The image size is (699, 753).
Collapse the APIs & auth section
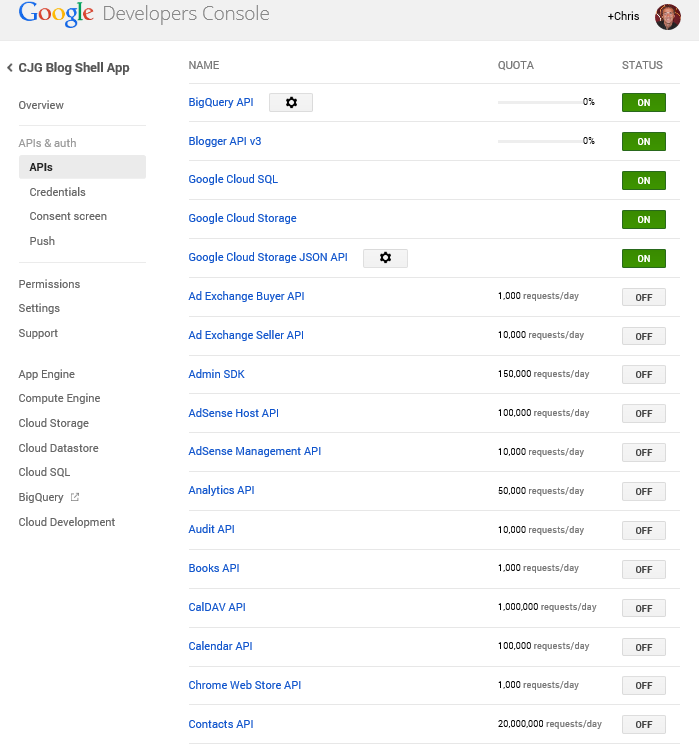tap(47, 143)
